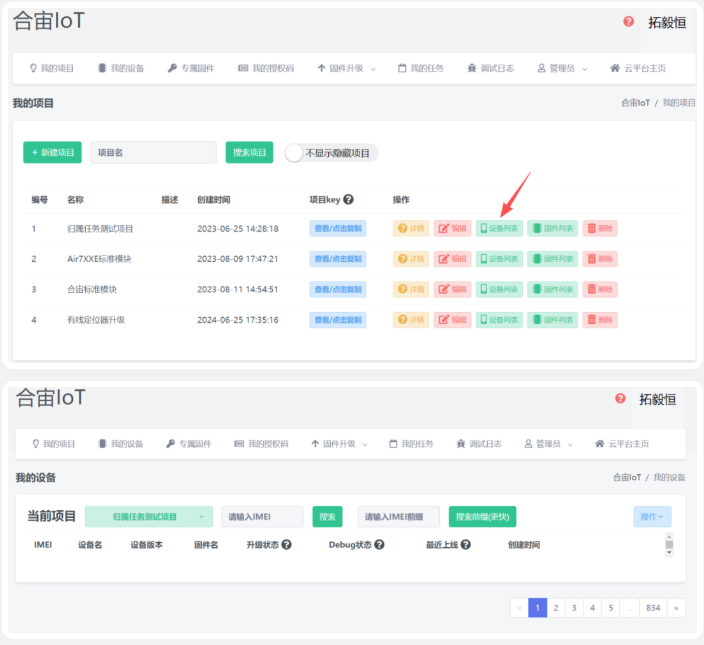The height and width of the screenshot is (645, 704).
Task: Open 固件列表 for 合宙标准模块 row
Action: [x=552, y=290]
